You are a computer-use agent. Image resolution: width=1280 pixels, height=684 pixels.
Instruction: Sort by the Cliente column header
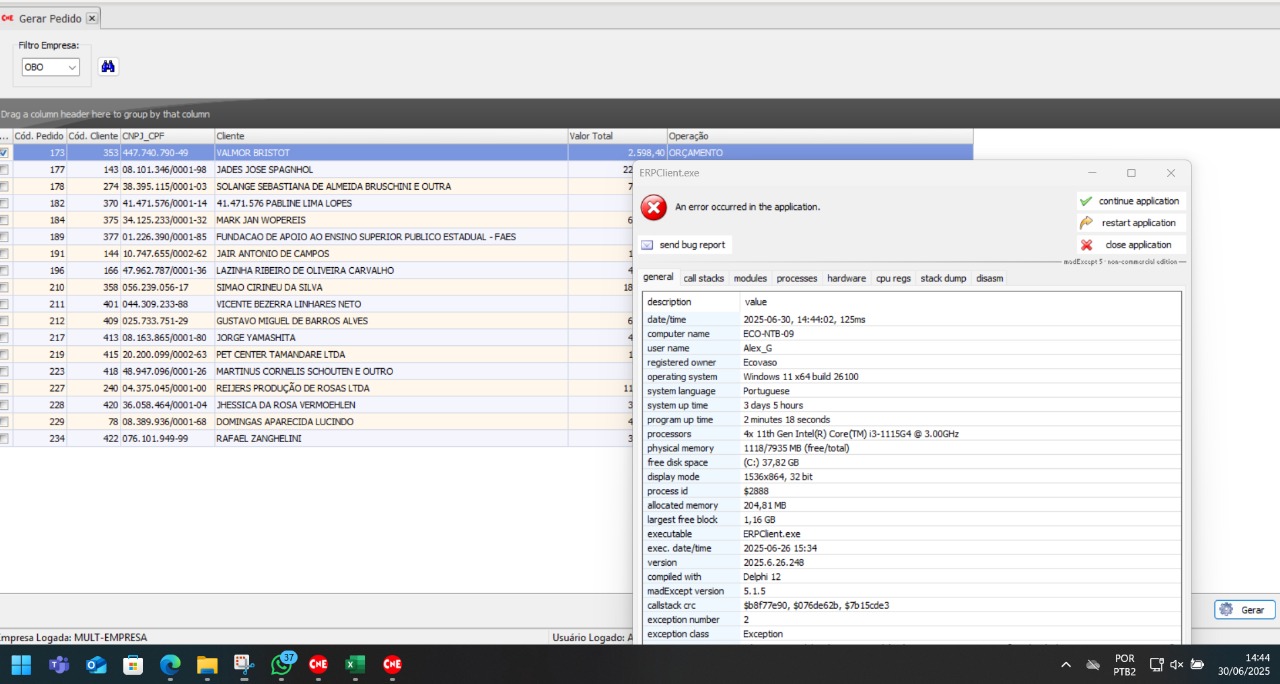pyautogui.click(x=390, y=136)
